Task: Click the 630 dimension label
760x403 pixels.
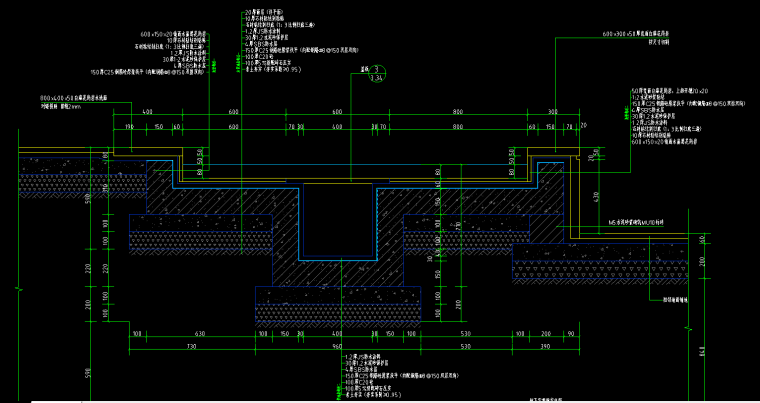Action: 199,334
